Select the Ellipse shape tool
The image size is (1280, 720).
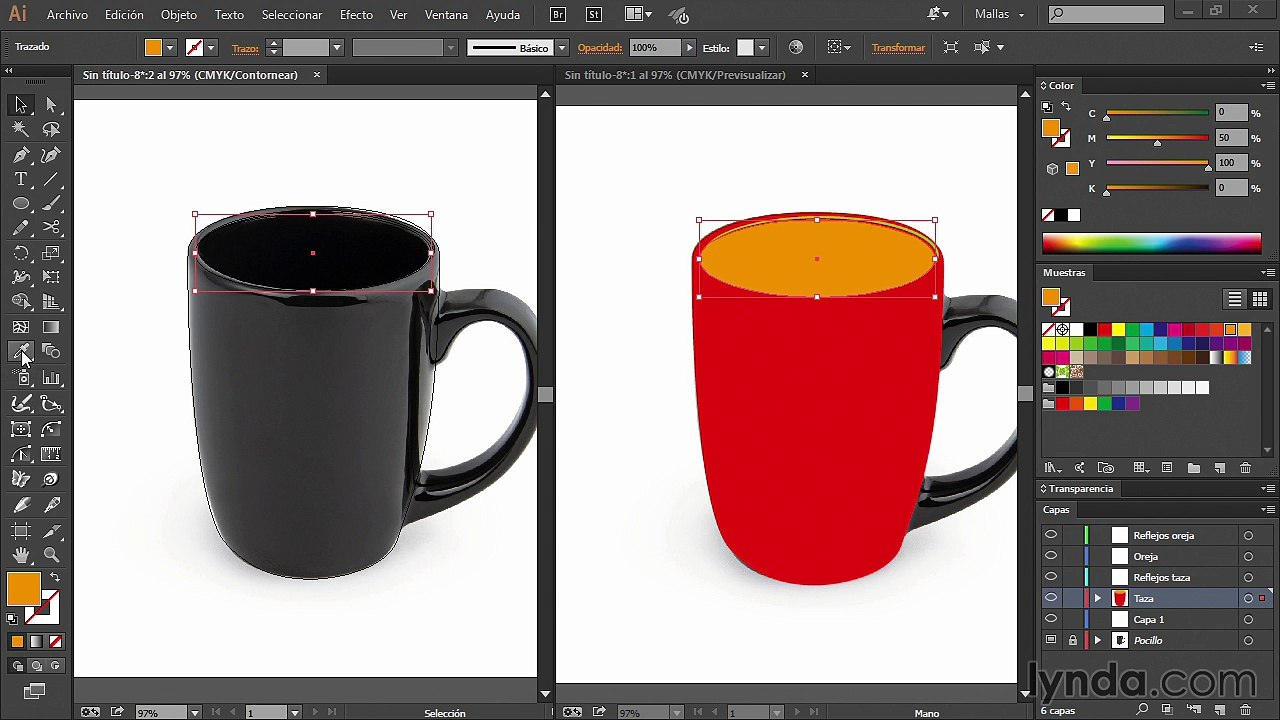click(21, 204)
